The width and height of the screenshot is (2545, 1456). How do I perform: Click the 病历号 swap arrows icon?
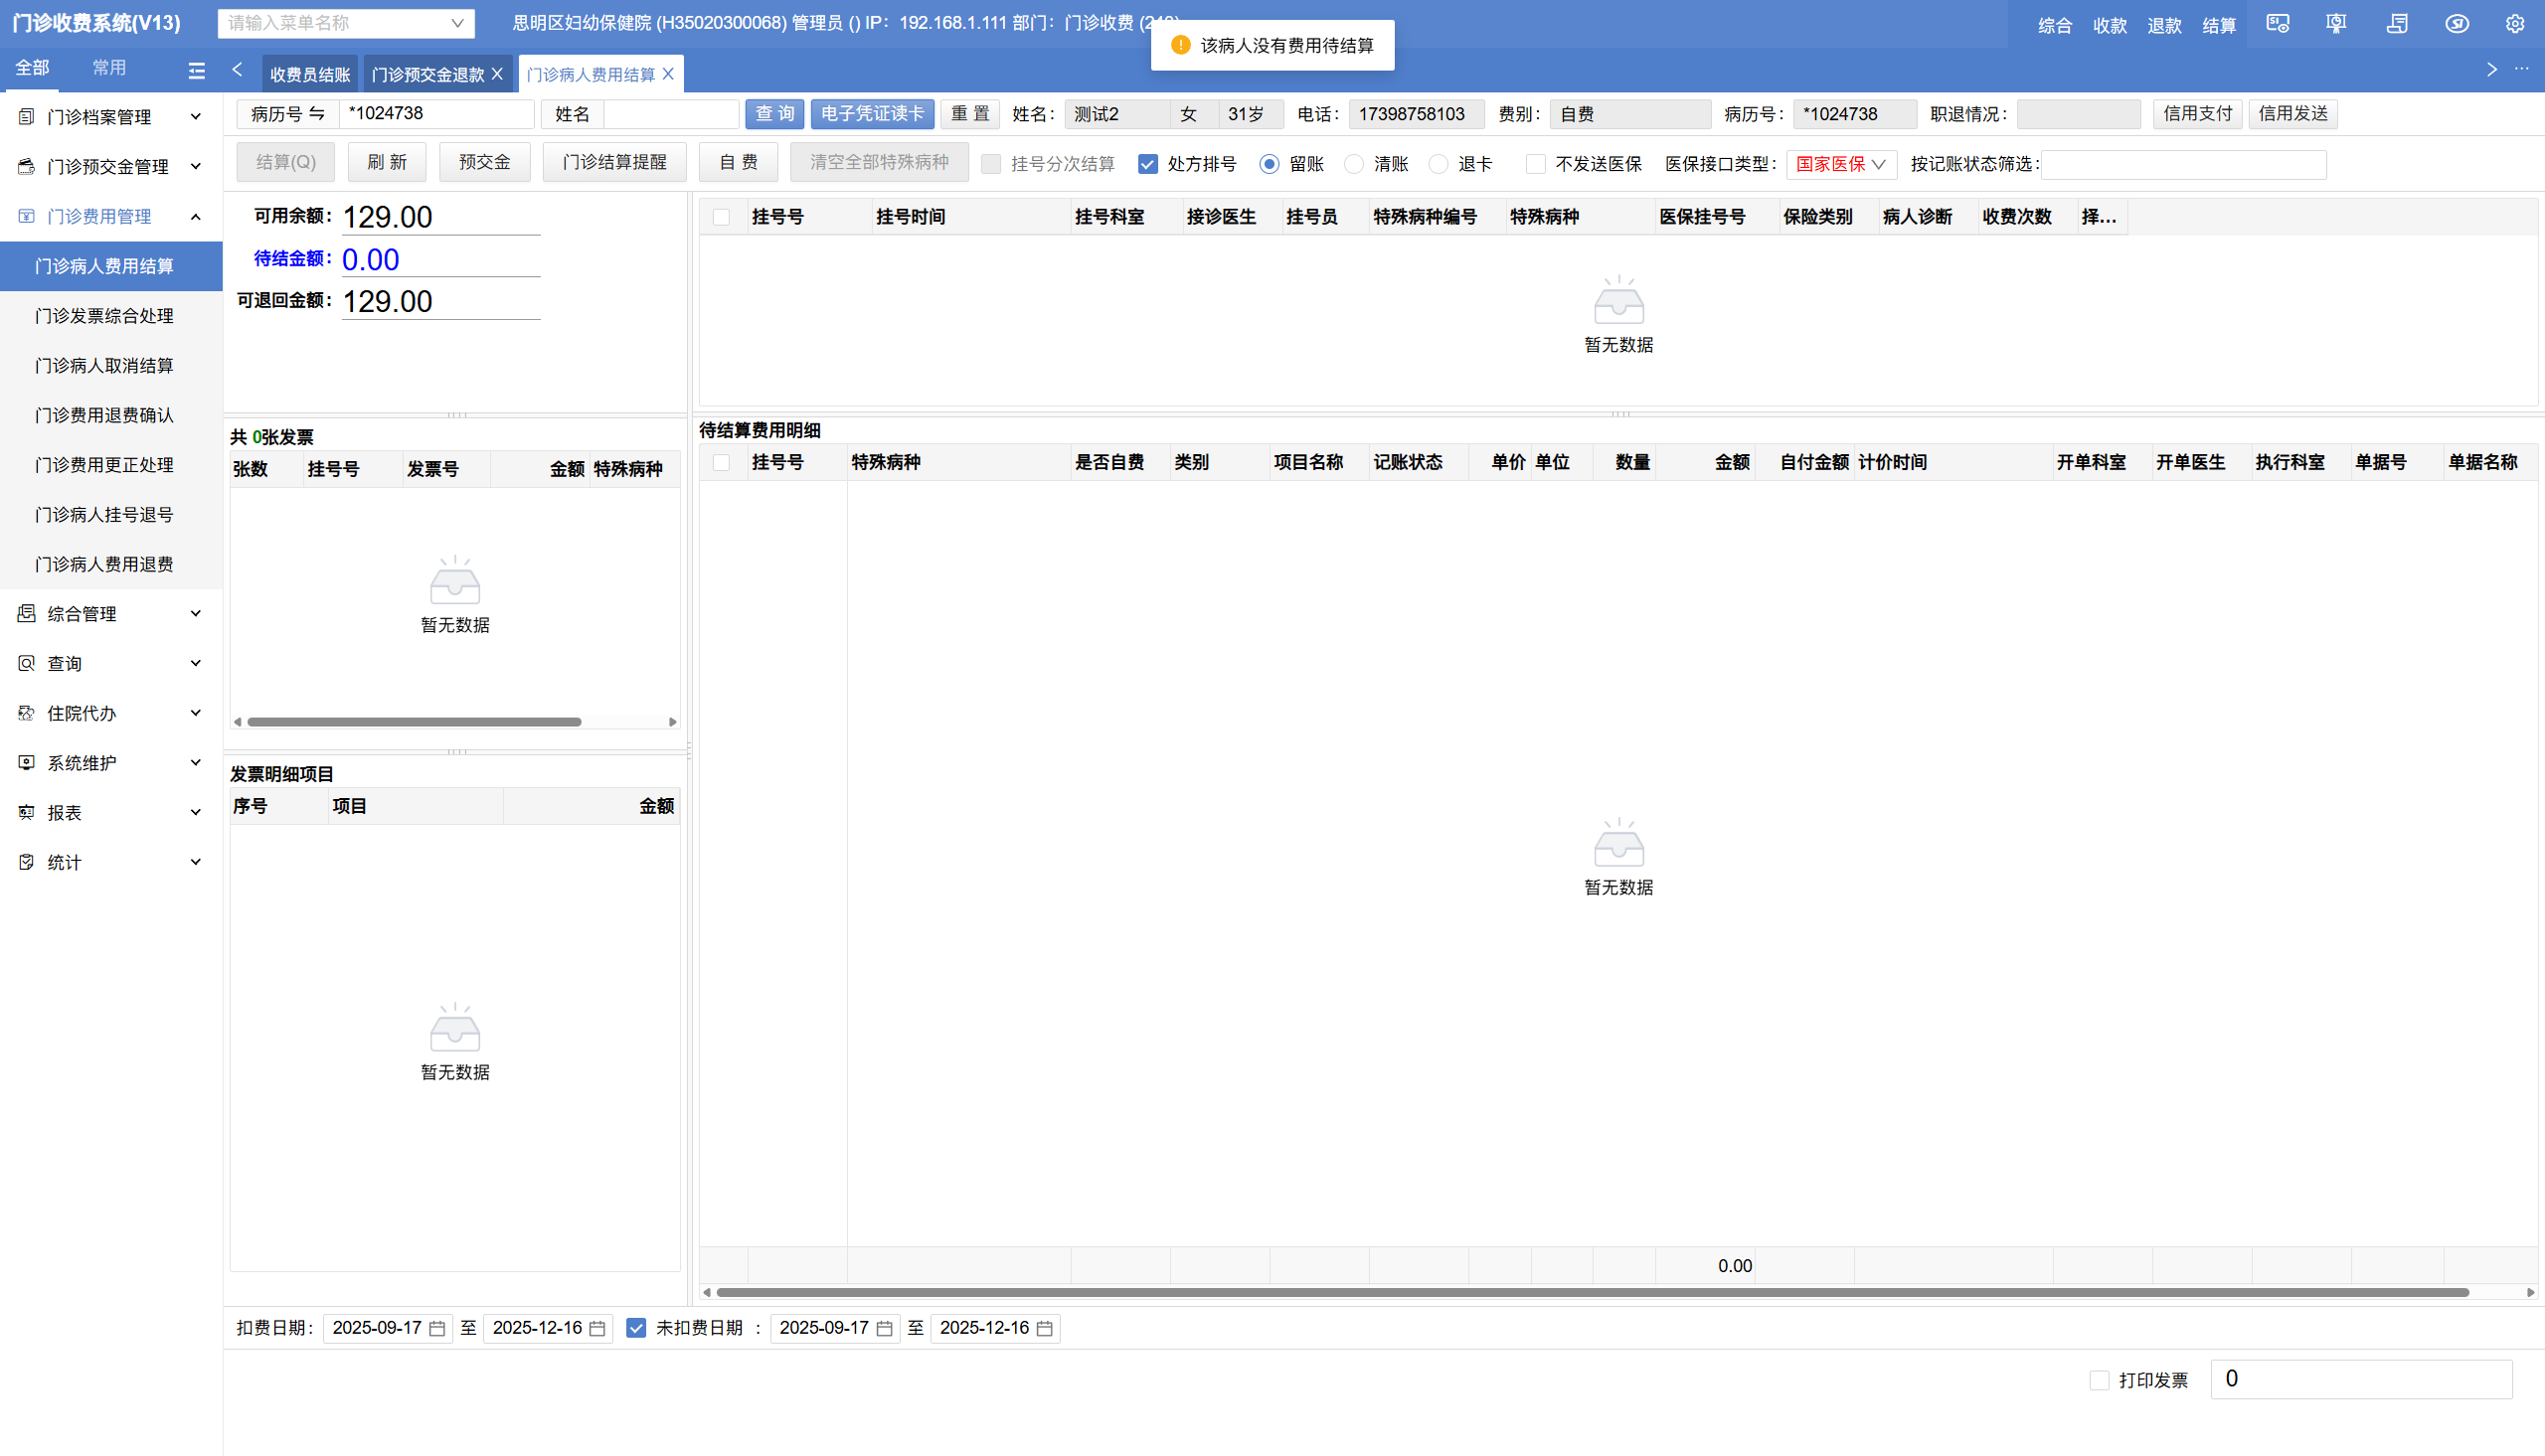click(x=316, y=114)
